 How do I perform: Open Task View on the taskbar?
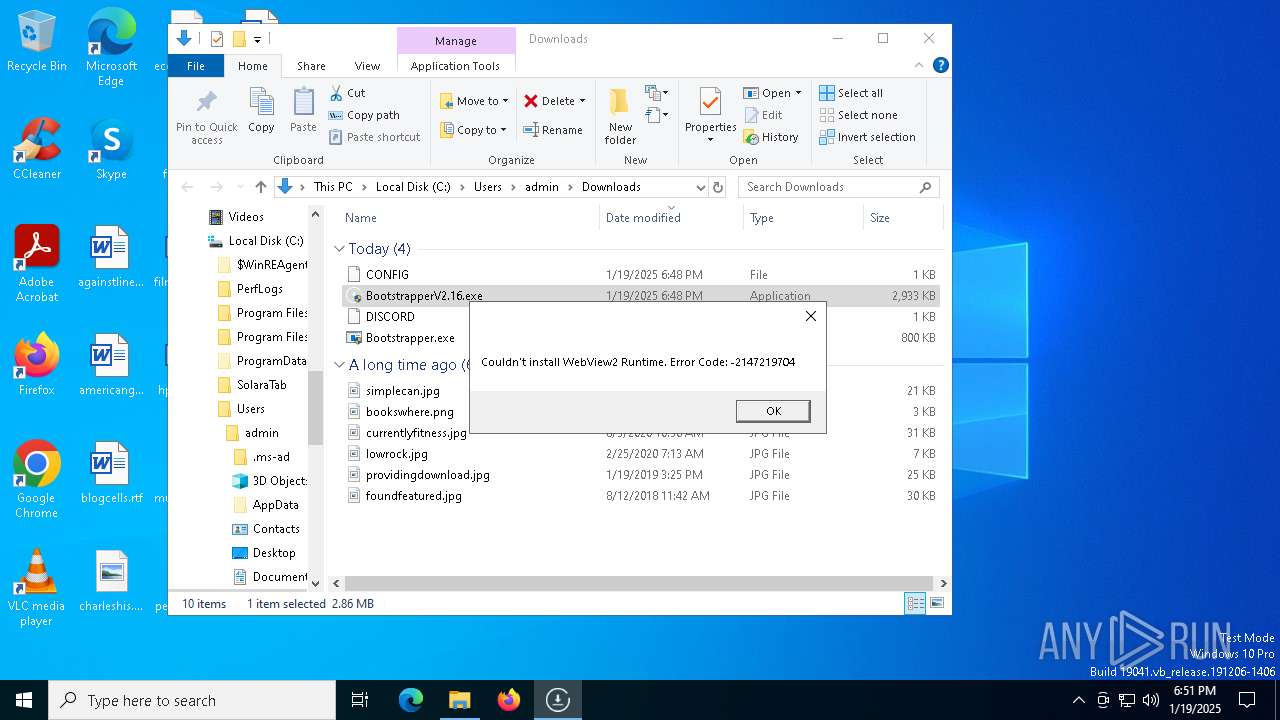click(361, 700)
